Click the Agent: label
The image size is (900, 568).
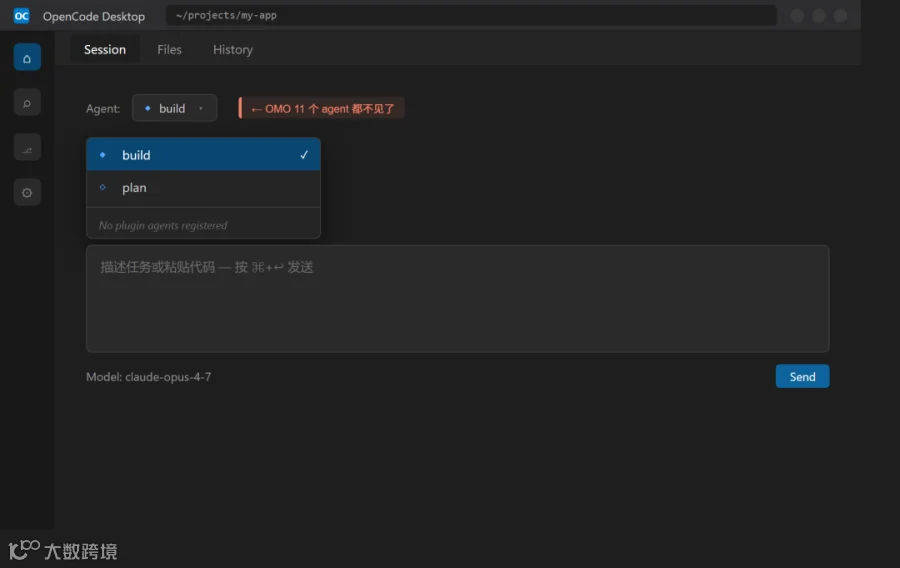coord(103,108)
